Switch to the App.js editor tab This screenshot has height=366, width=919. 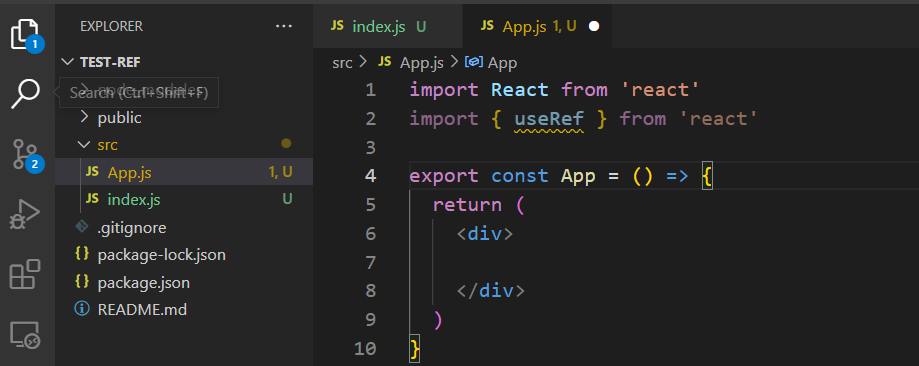pos(537,26)
